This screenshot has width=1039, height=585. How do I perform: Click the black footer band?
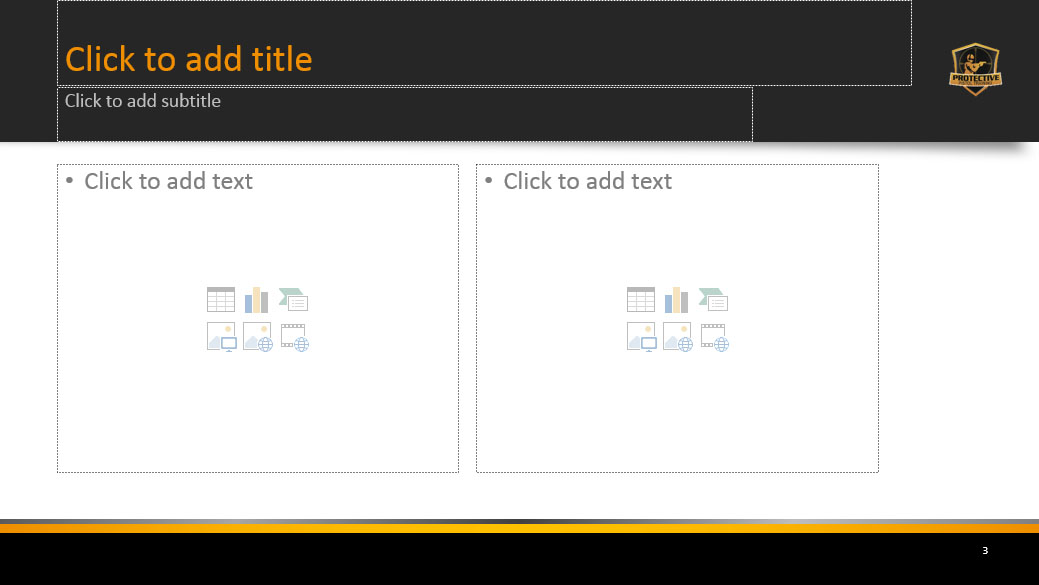click(x=500, y=560)
